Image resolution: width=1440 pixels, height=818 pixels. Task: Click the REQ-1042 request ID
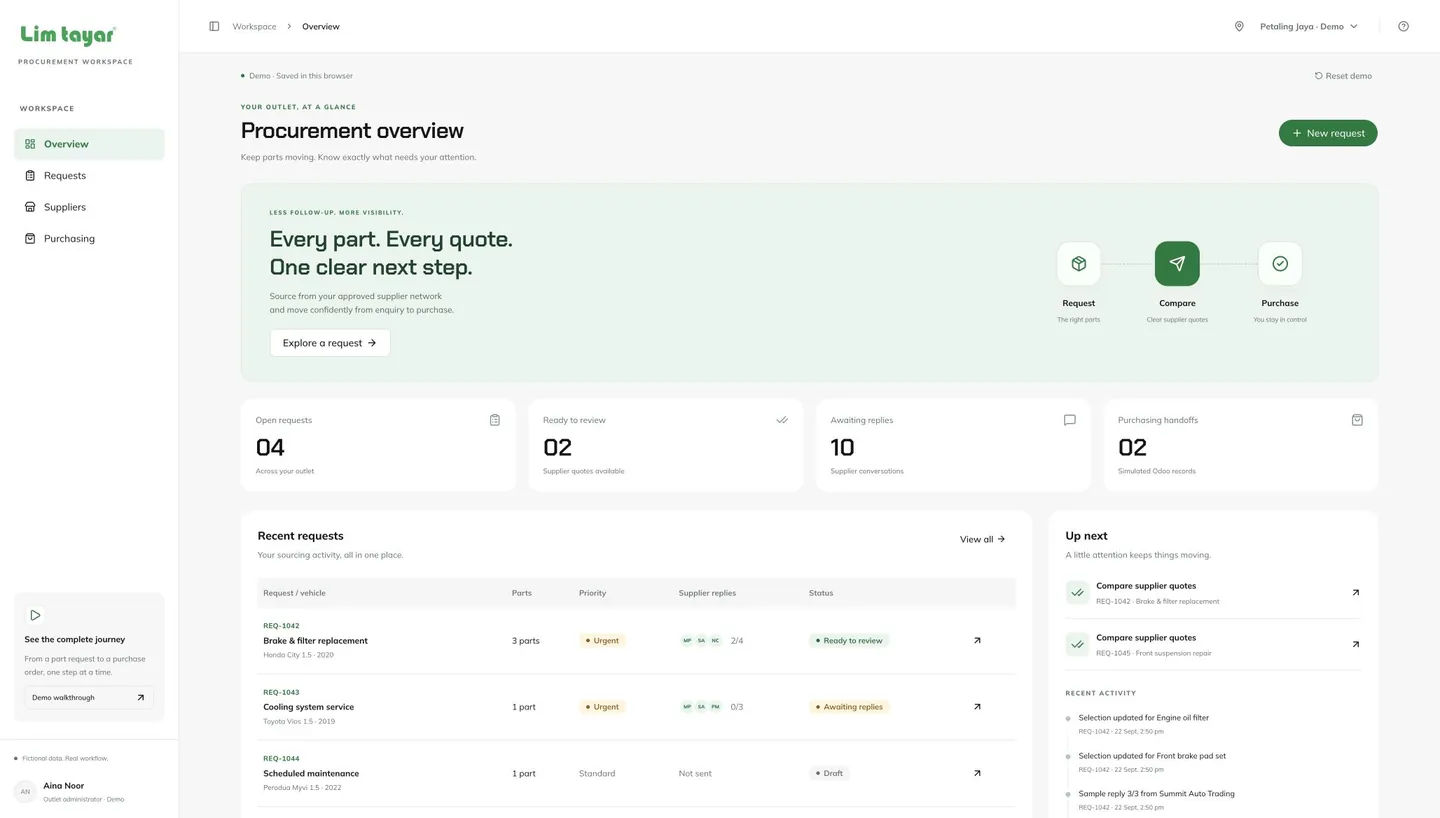(281, 626)
